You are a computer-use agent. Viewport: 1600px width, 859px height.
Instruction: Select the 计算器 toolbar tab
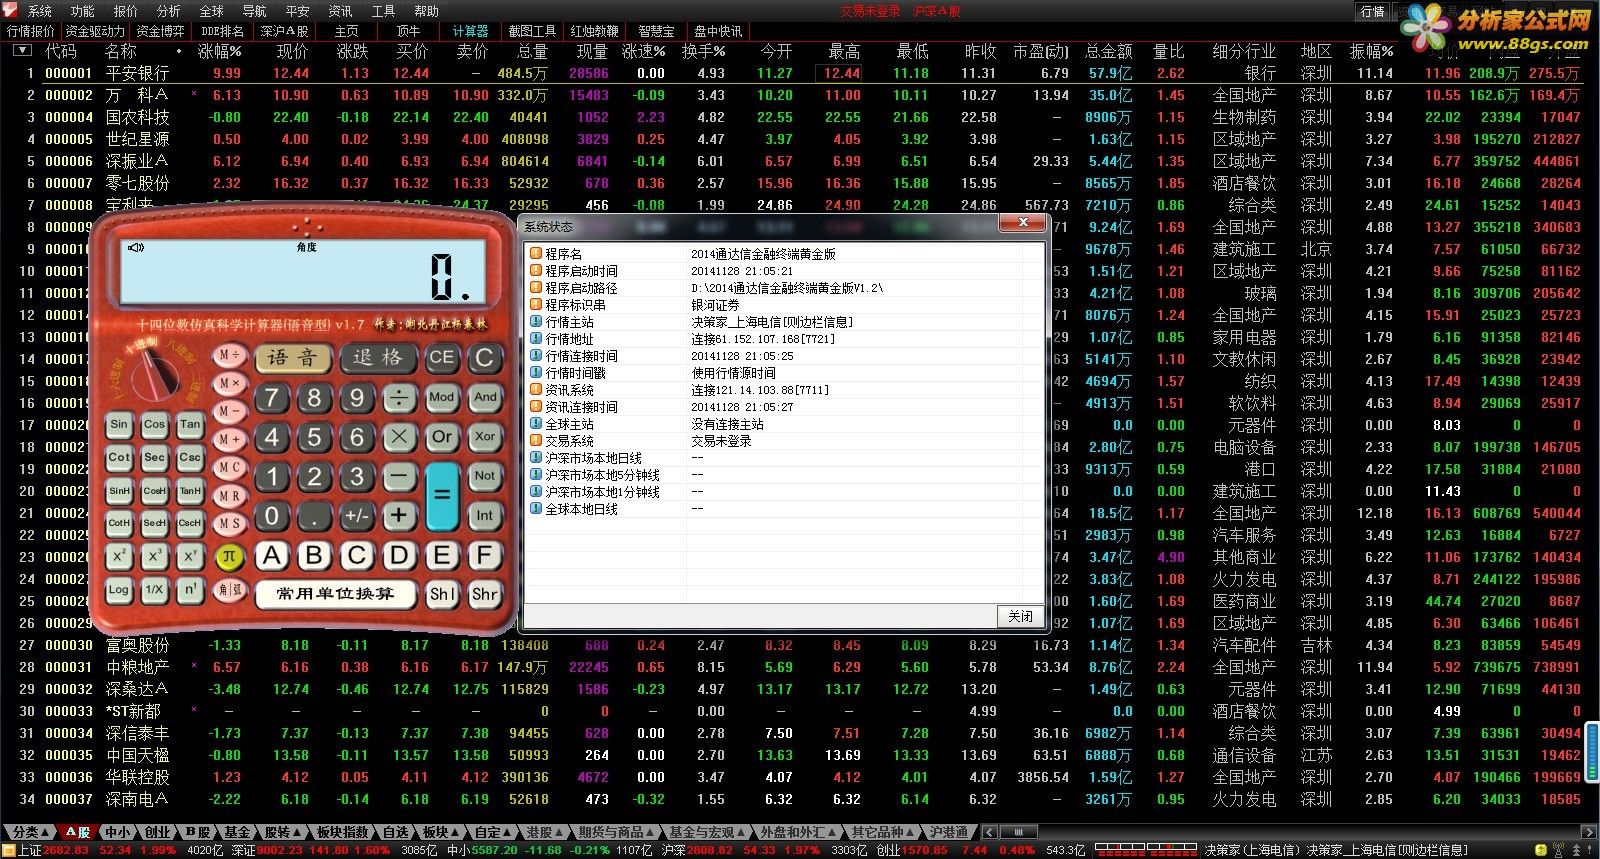tap(470, 31)
